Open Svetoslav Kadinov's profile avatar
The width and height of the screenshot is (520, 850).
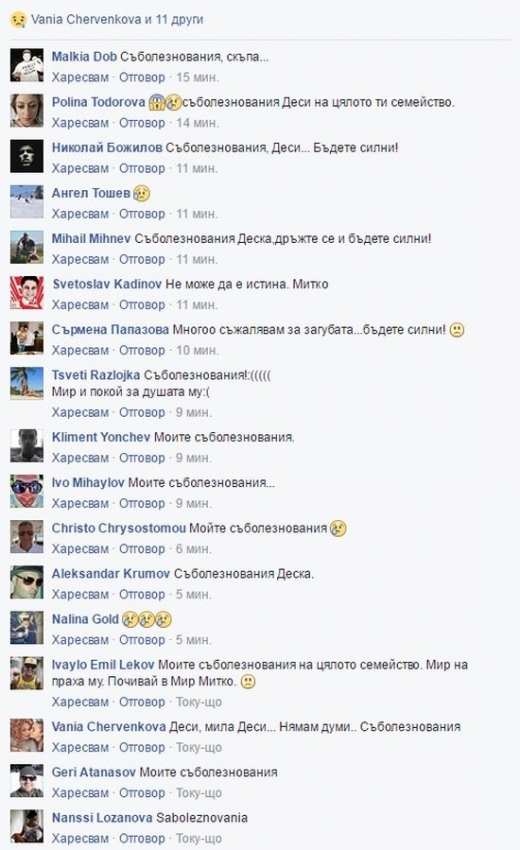27,293
